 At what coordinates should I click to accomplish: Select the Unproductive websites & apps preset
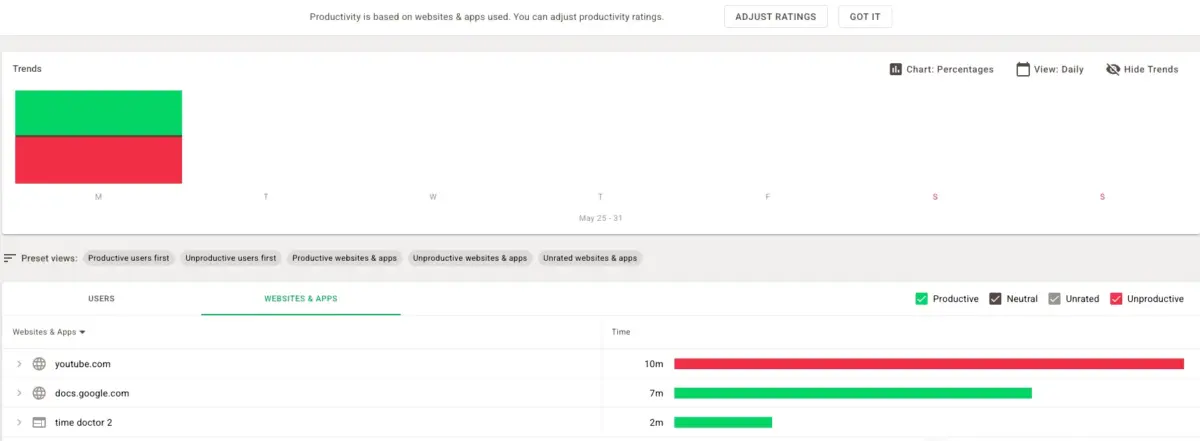point(470,258)
